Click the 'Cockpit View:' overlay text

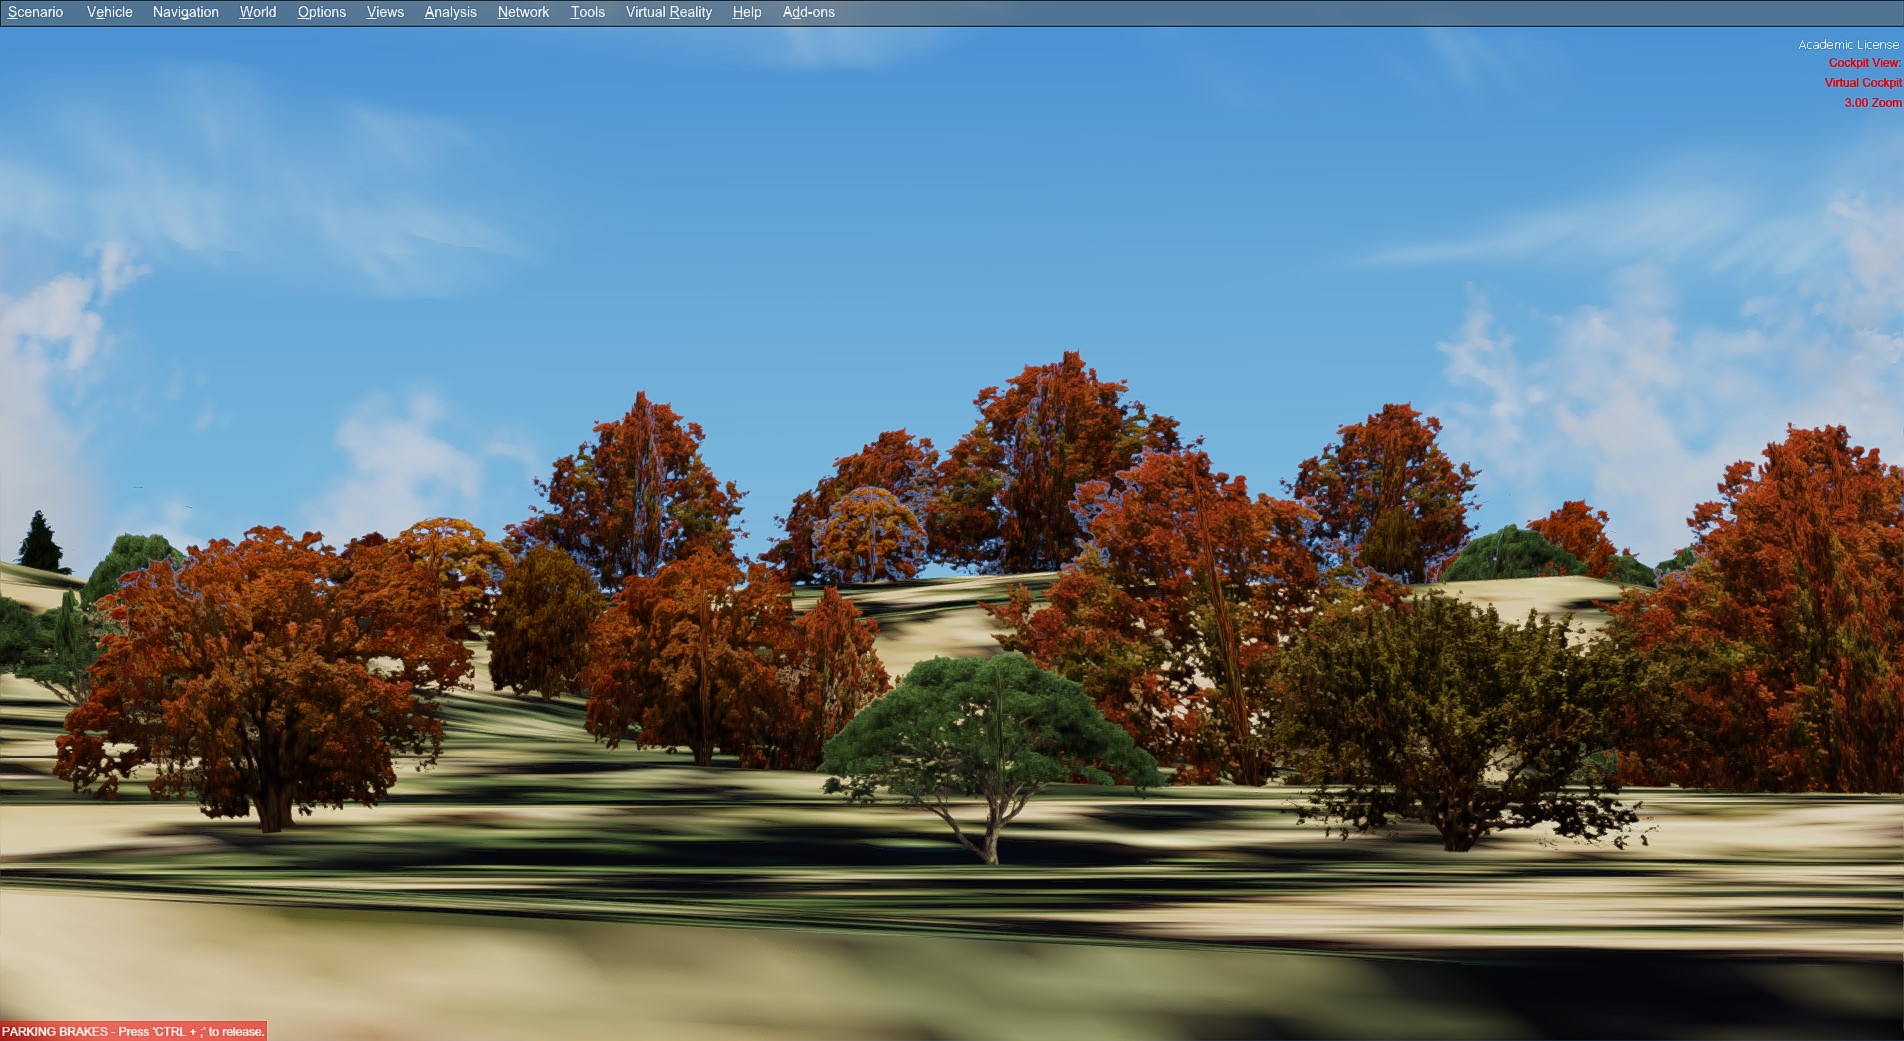[1865, 63]
